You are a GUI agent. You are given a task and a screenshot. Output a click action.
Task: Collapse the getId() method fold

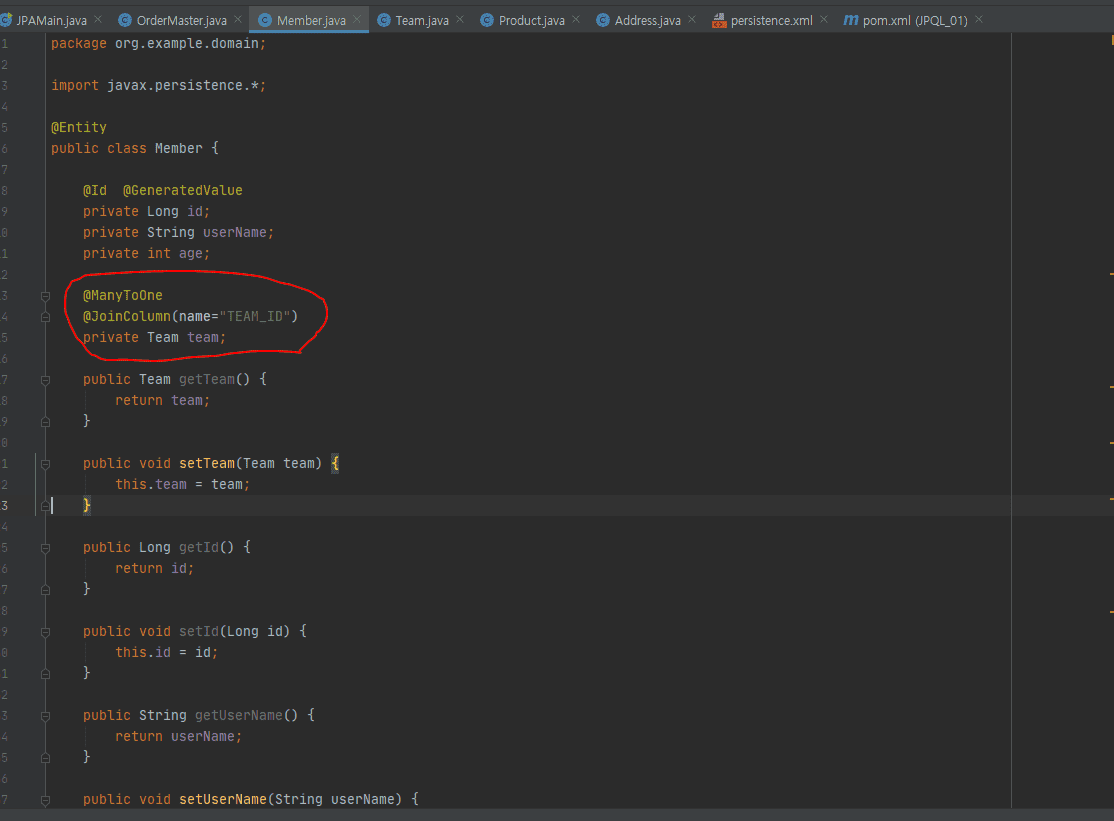click(x=45, y=548)
